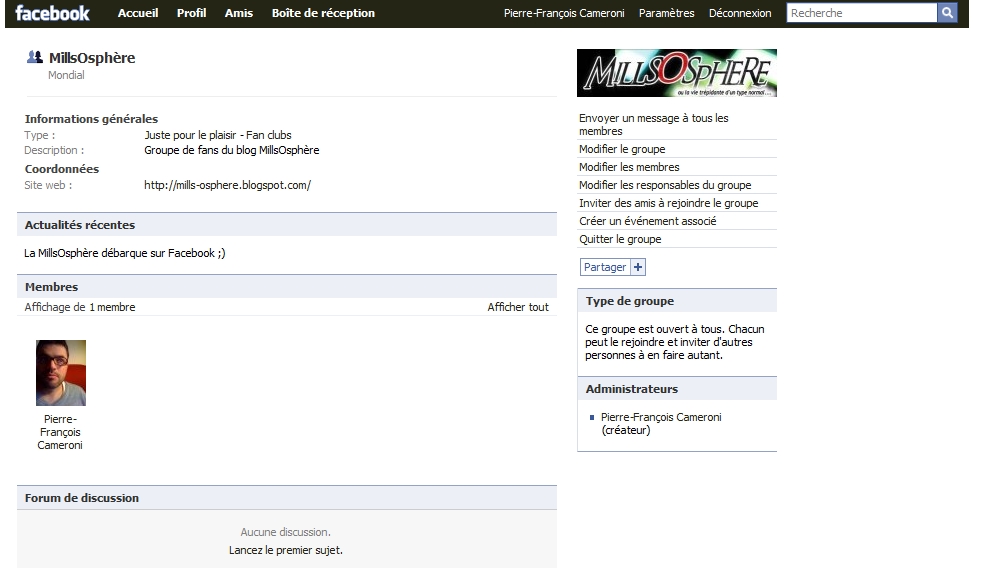
Task: Click the Mondial network label
Action: click(x=66, y=75)
